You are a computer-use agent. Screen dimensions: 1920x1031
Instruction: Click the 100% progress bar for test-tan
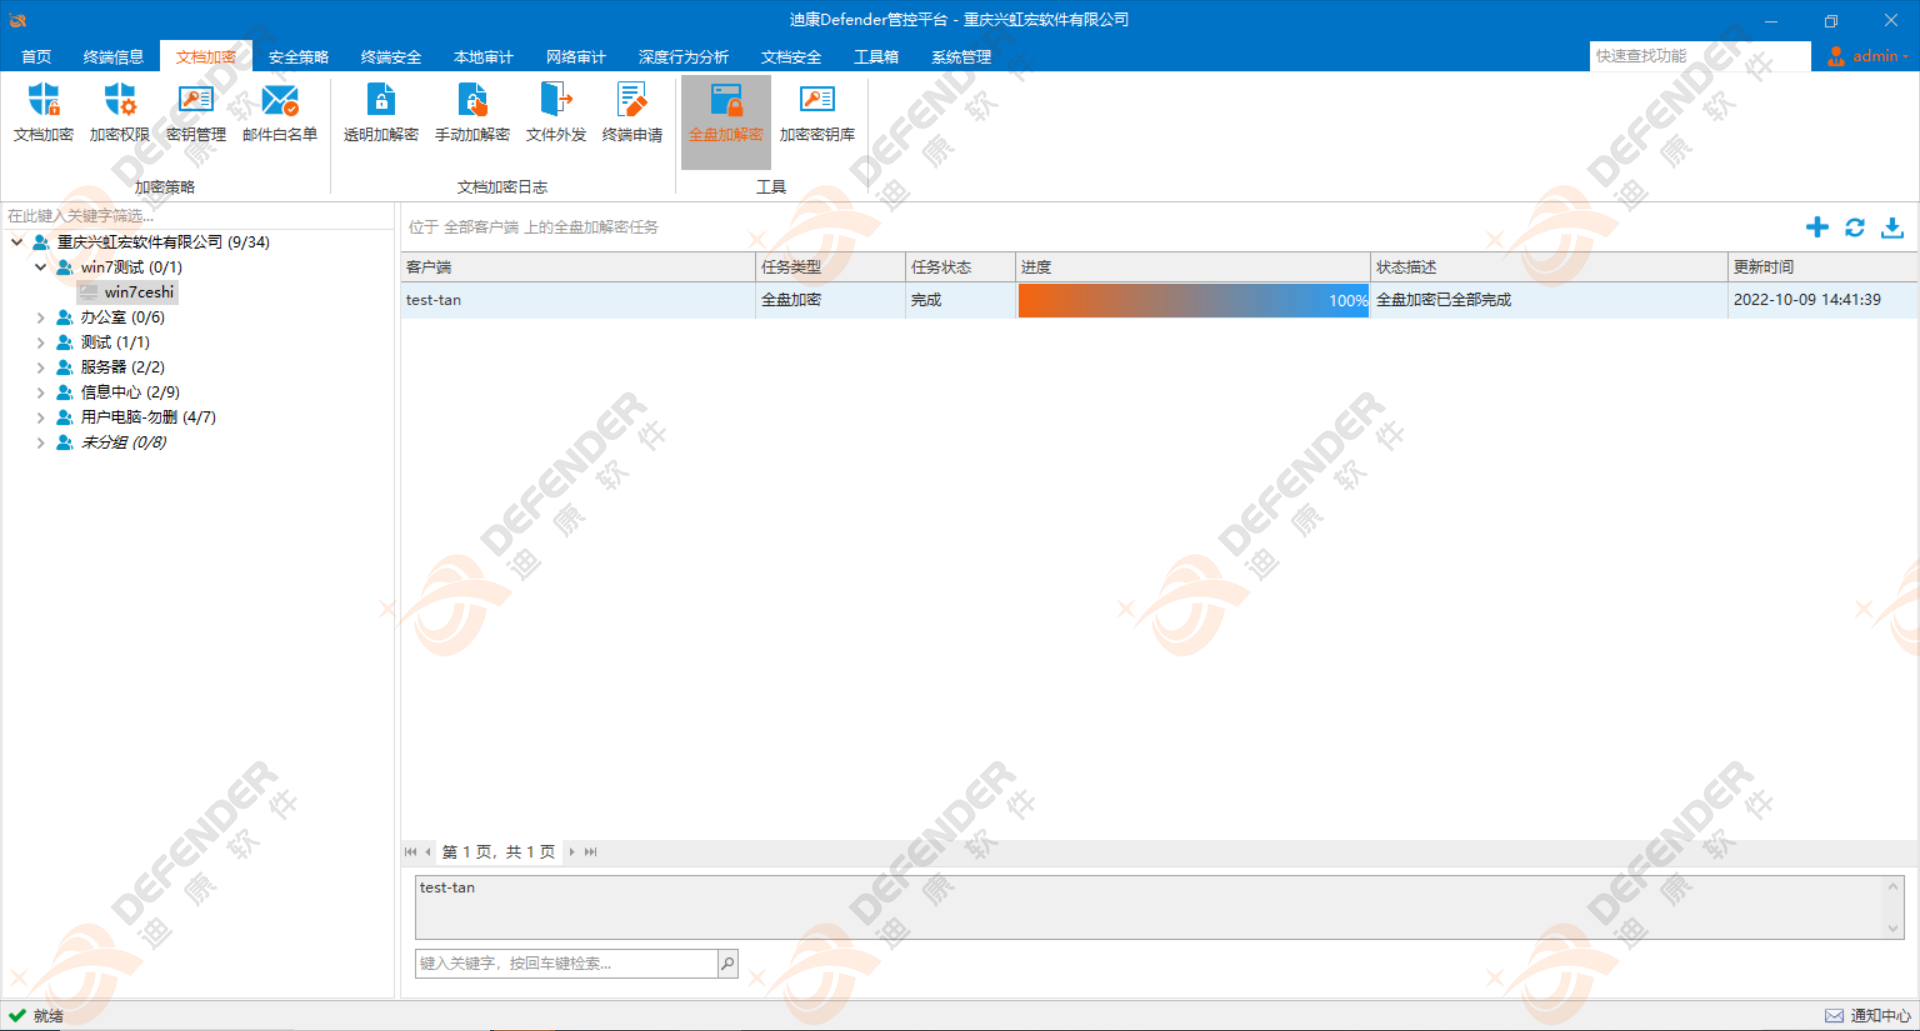point(1193,300)
